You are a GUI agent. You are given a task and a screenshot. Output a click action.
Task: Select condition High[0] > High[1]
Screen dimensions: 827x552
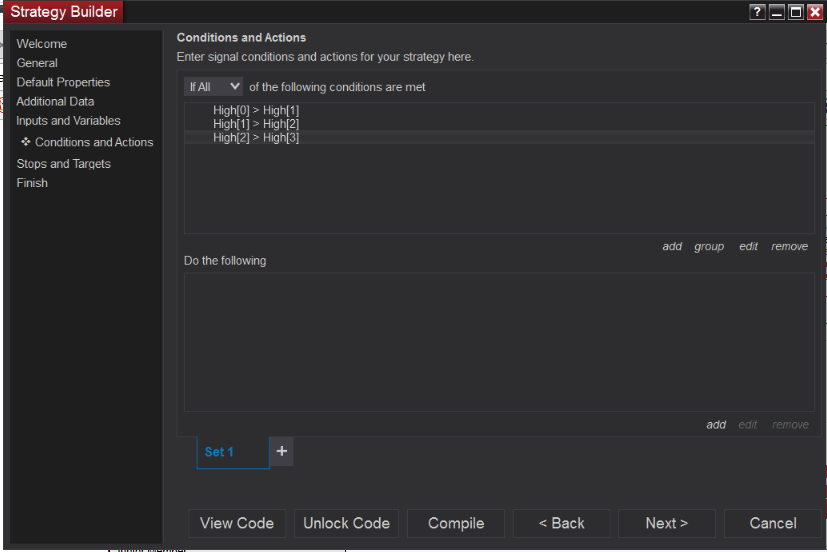[x=256, y=110]
